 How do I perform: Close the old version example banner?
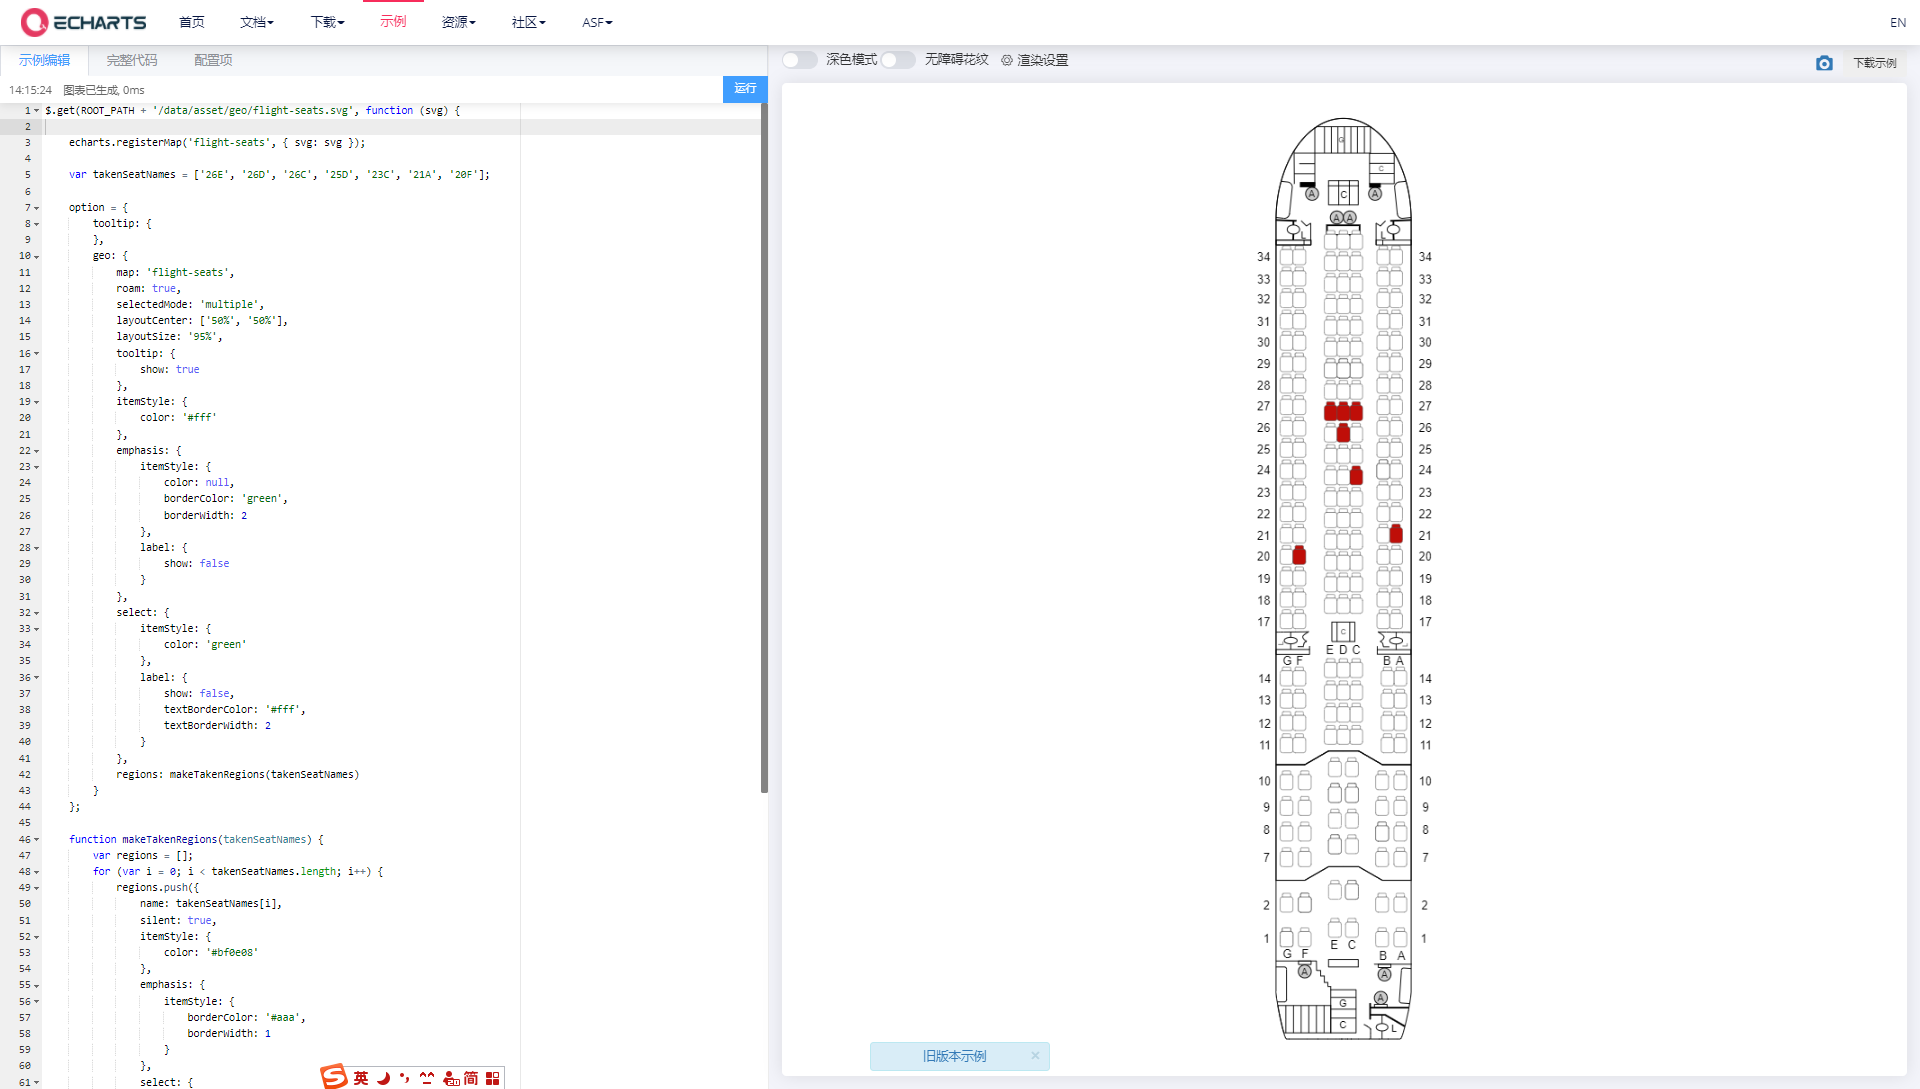coord(1035,1056)
